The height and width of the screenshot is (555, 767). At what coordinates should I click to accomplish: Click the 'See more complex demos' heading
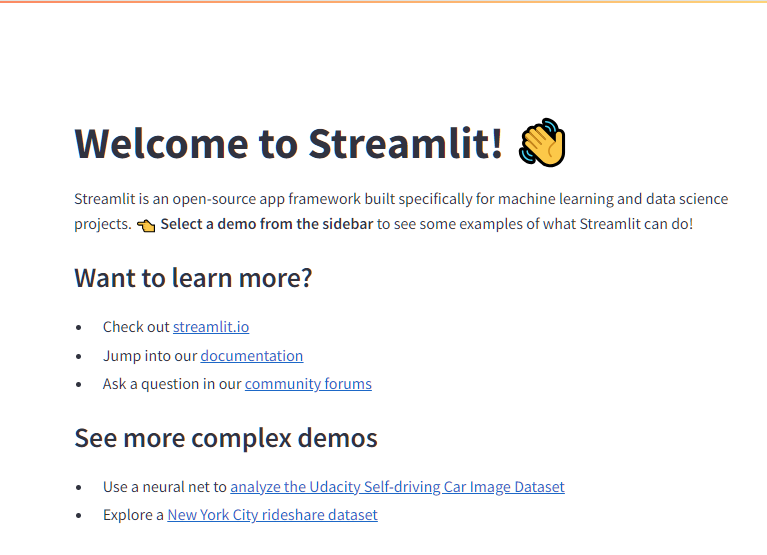(226, 438)
